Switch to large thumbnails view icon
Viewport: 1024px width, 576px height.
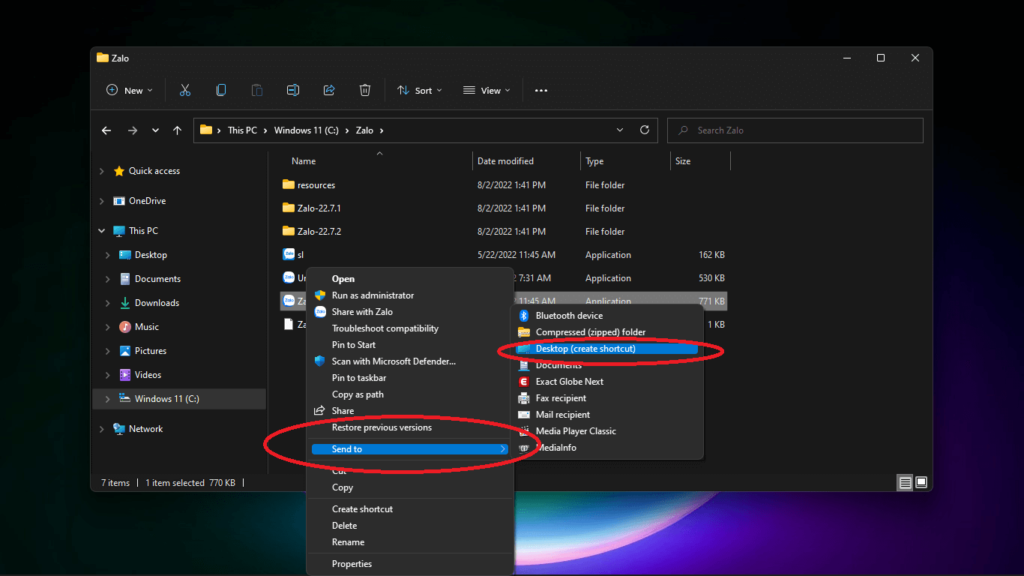(922, 483)
